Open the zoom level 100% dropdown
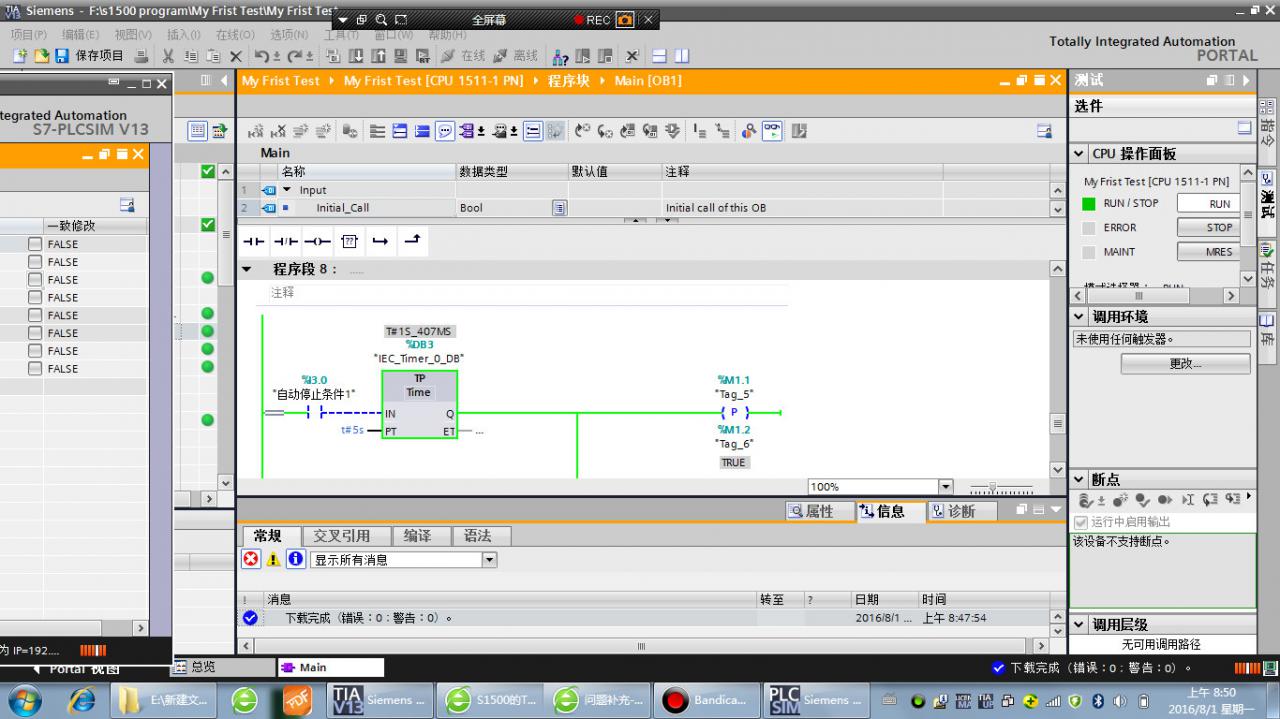Viewport: 1280px width, 719px height. [946, 487]
